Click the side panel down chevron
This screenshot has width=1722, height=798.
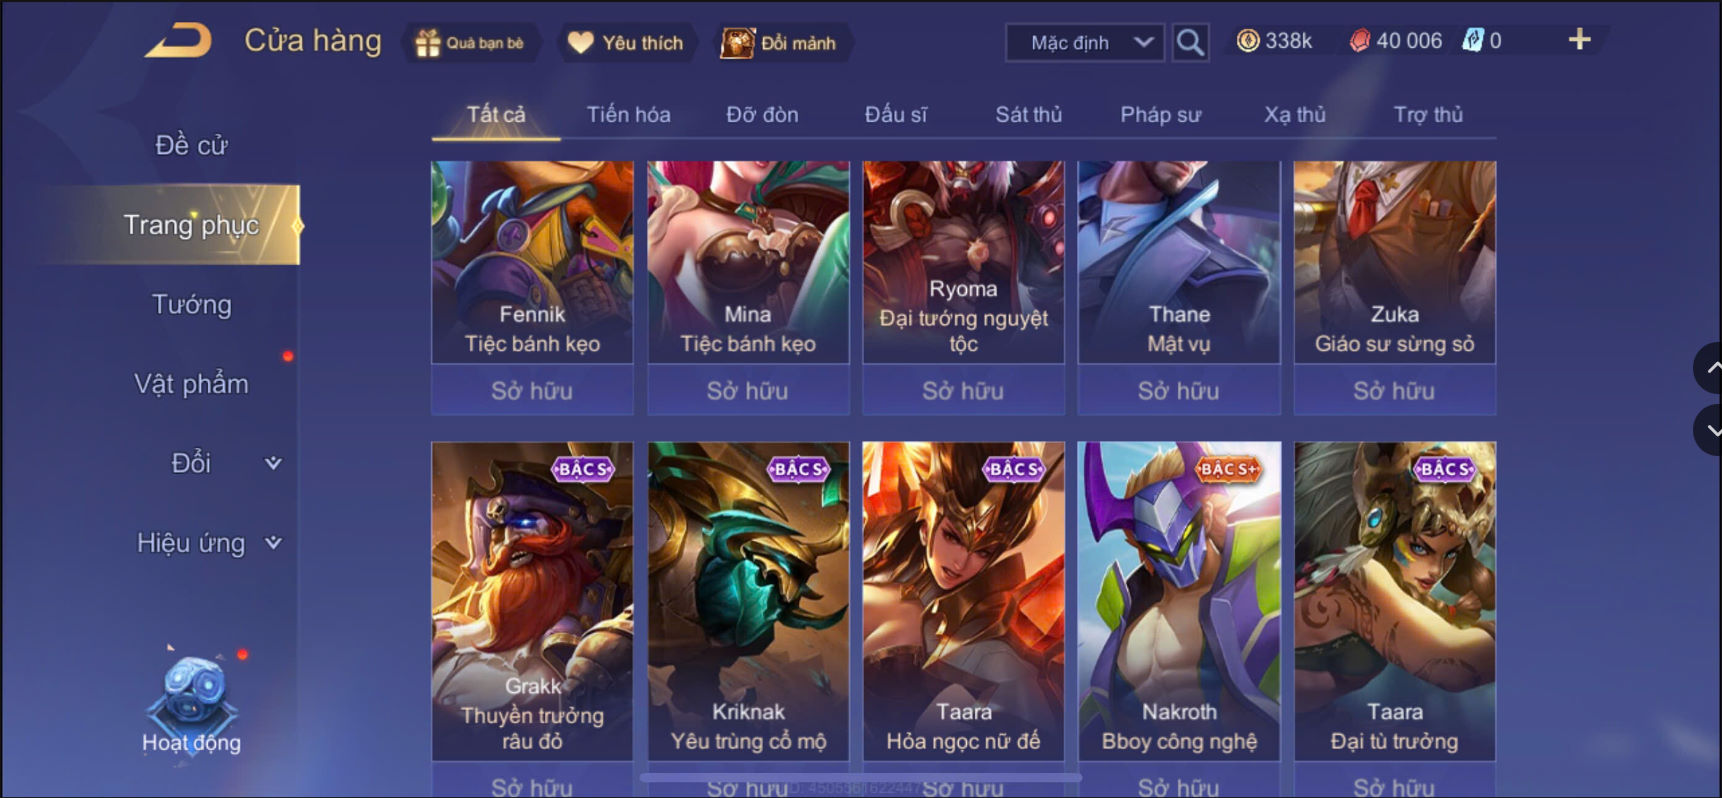coord(1709,430)
